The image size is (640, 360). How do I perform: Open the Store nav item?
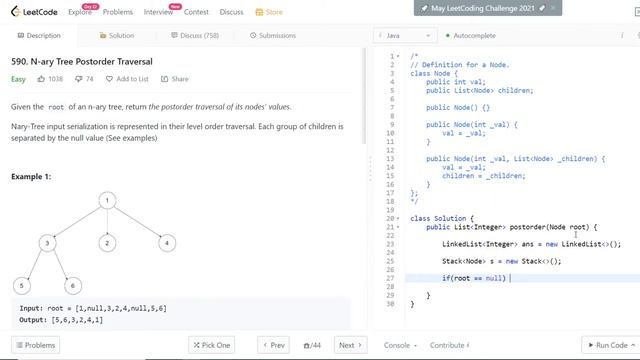(269, 12)
